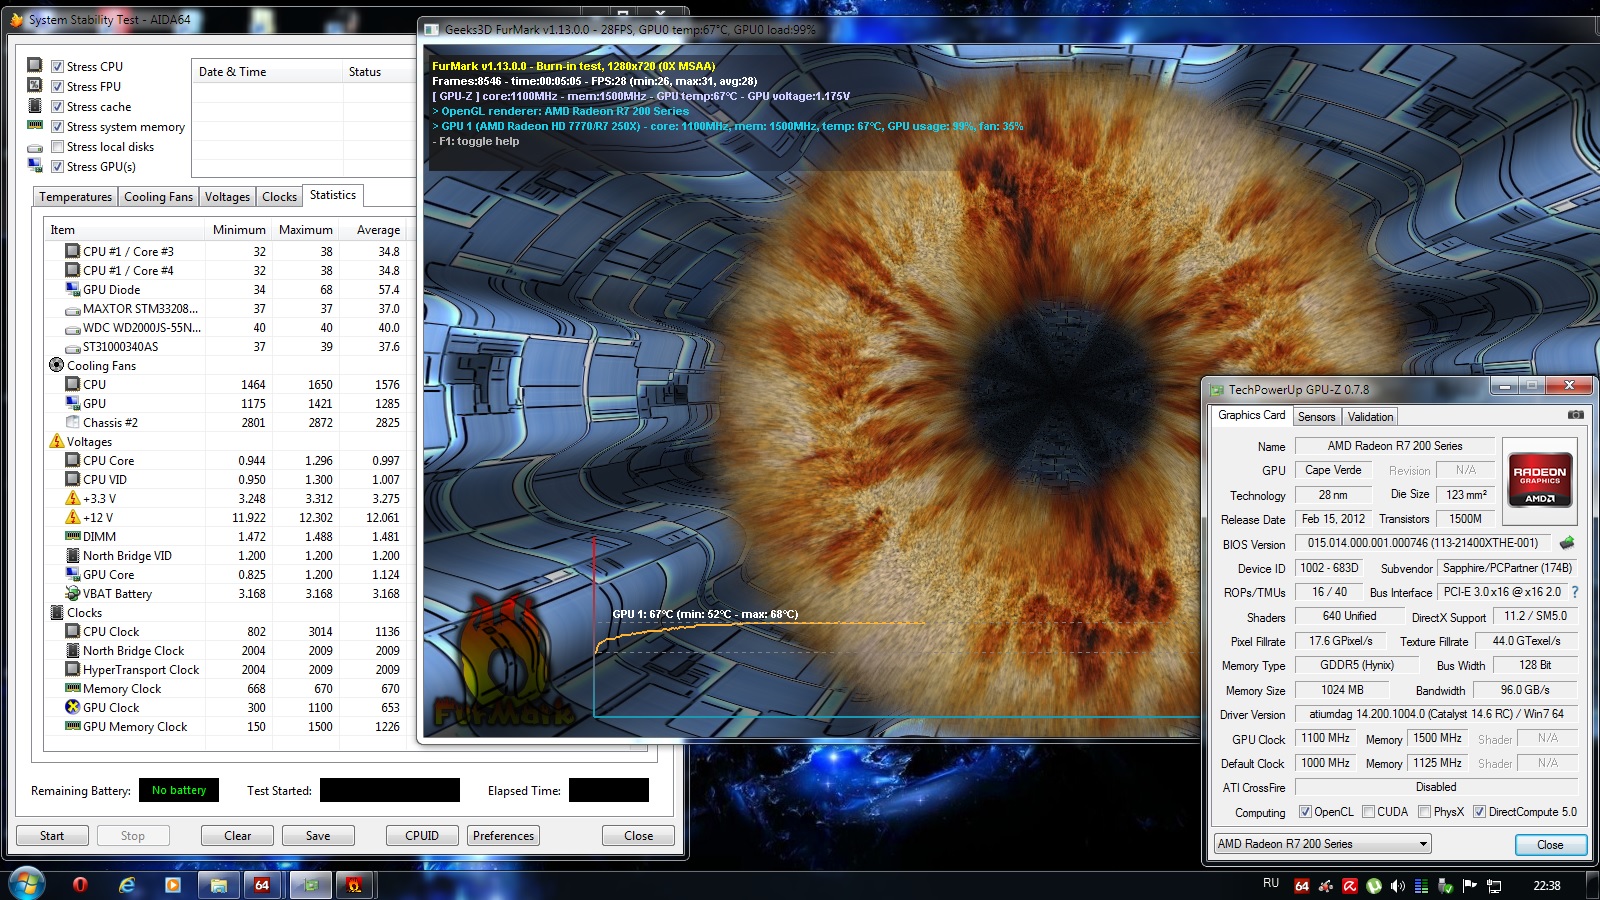The width and height of the screenshot is (1600, 900).
Task: Select the North Bridge VID row
Action: [232, 556]
